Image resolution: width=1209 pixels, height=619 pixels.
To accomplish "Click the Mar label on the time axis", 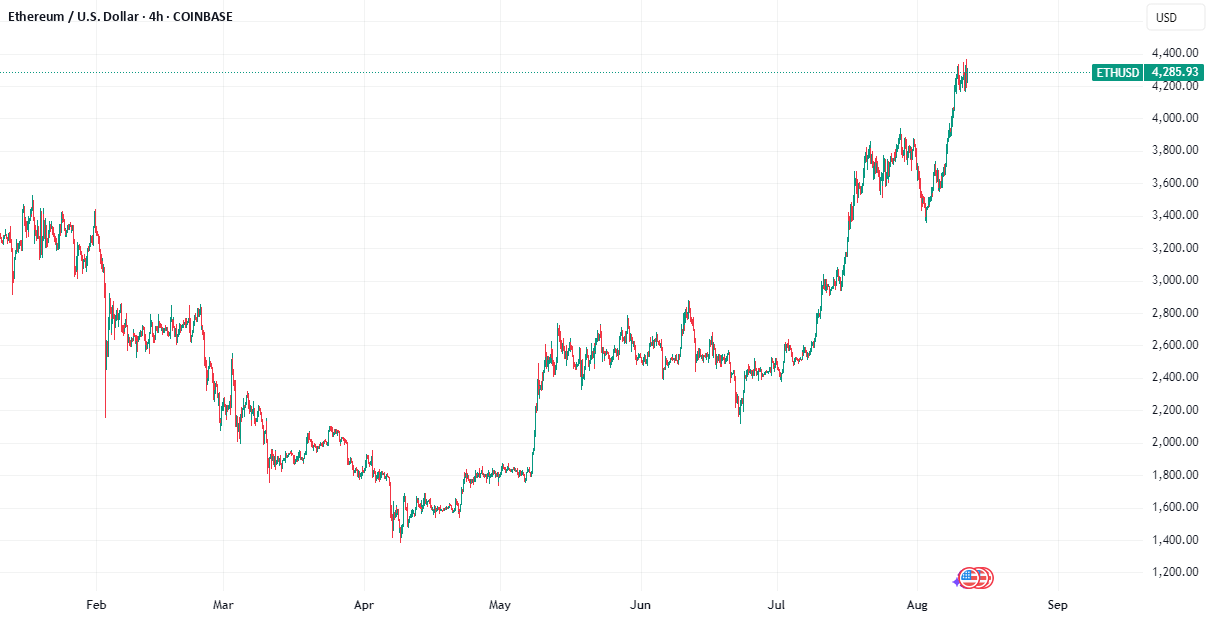I will tap(224, 605).
